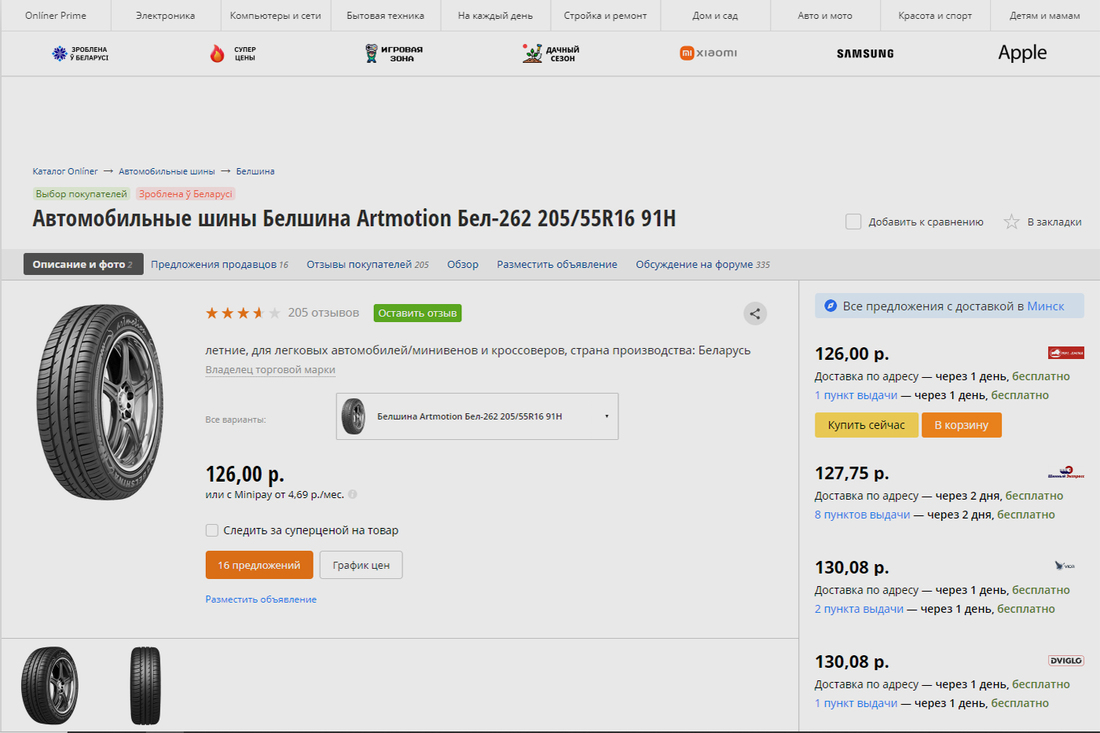The image size is (1100, 733).
Task: Click the В закладки label
Action: pos(1054,222)
